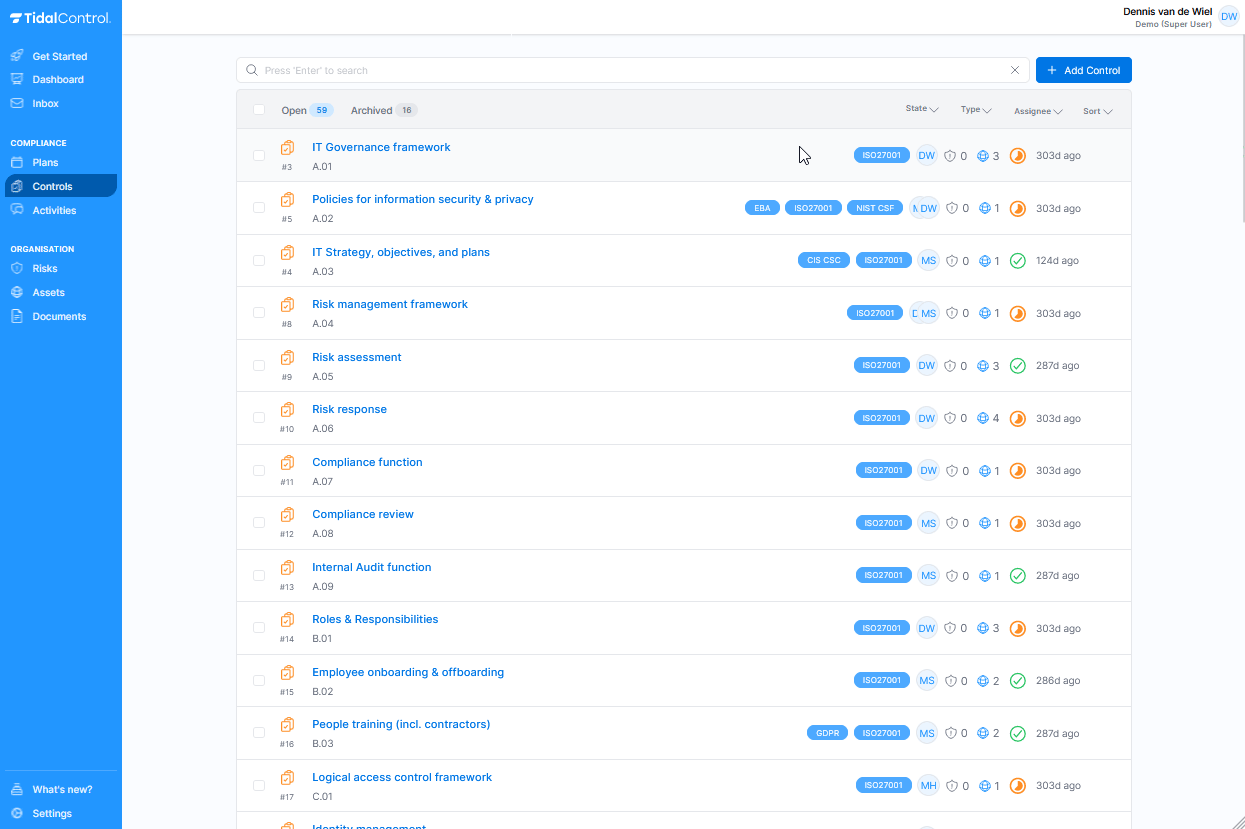The height and width of the screenshot is (829, 1245).
Task: Open the Sort options dropdown
Action: pos(1096,111)
